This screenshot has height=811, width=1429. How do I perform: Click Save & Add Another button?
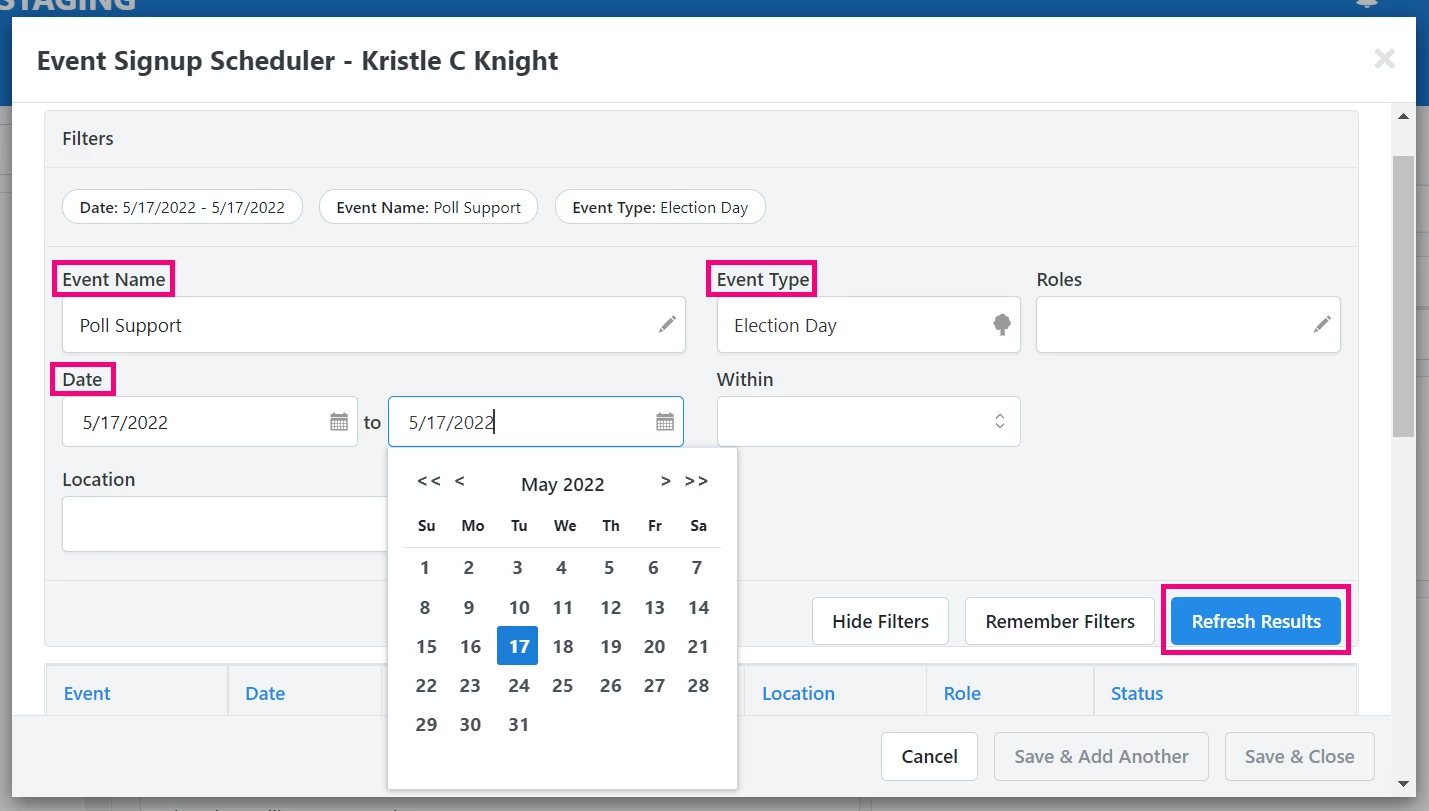pos(1101,757)
